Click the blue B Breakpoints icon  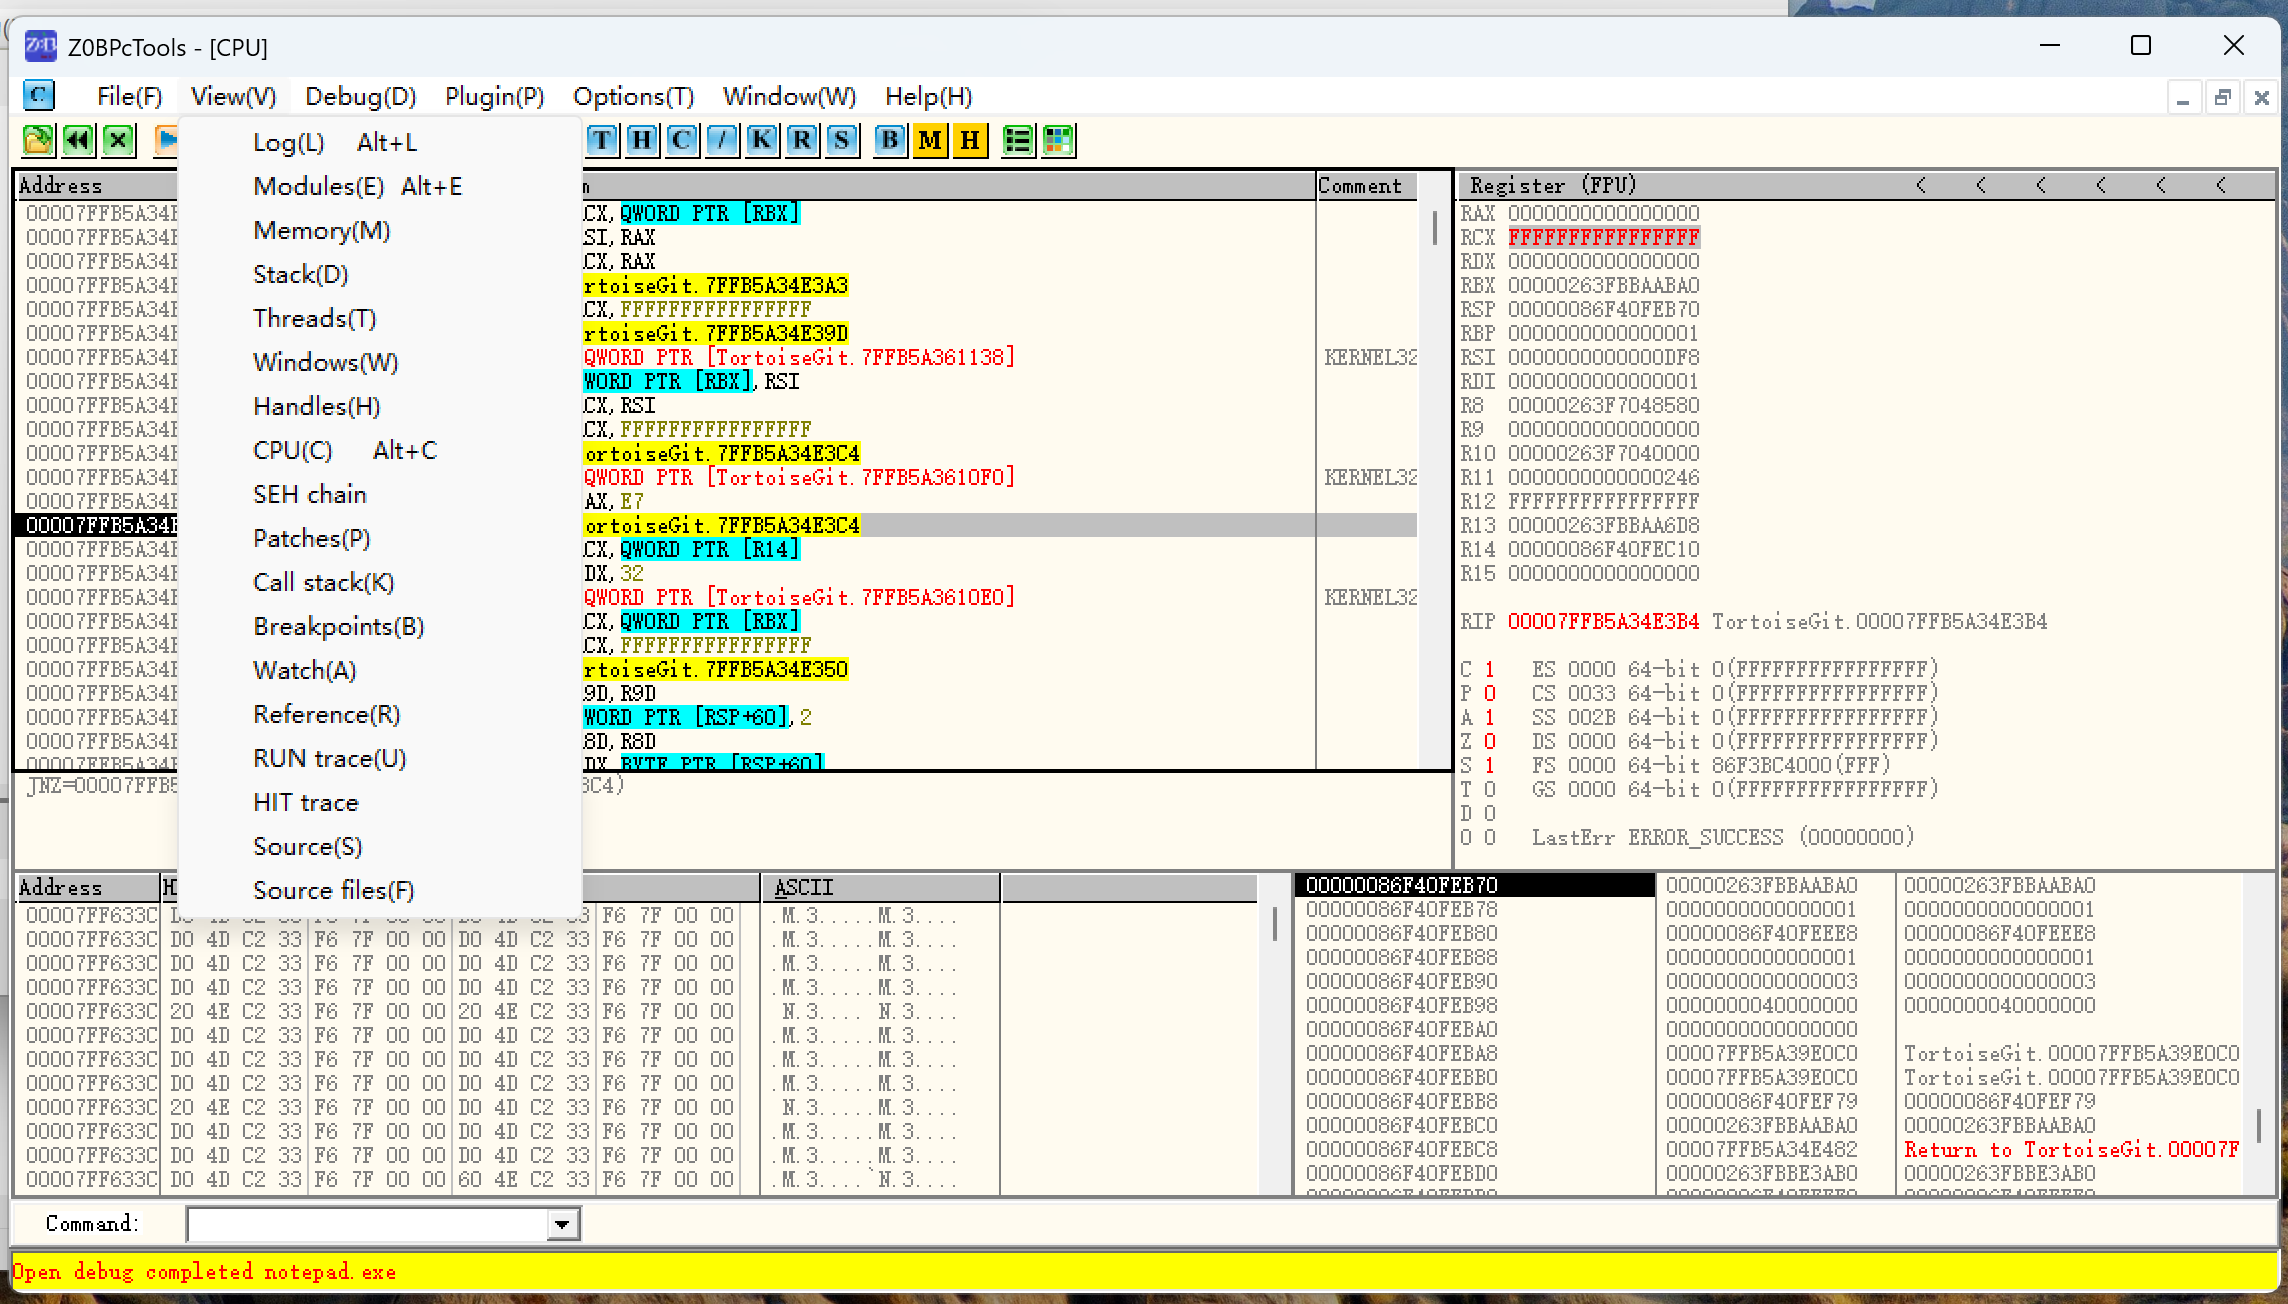[890, 140]
